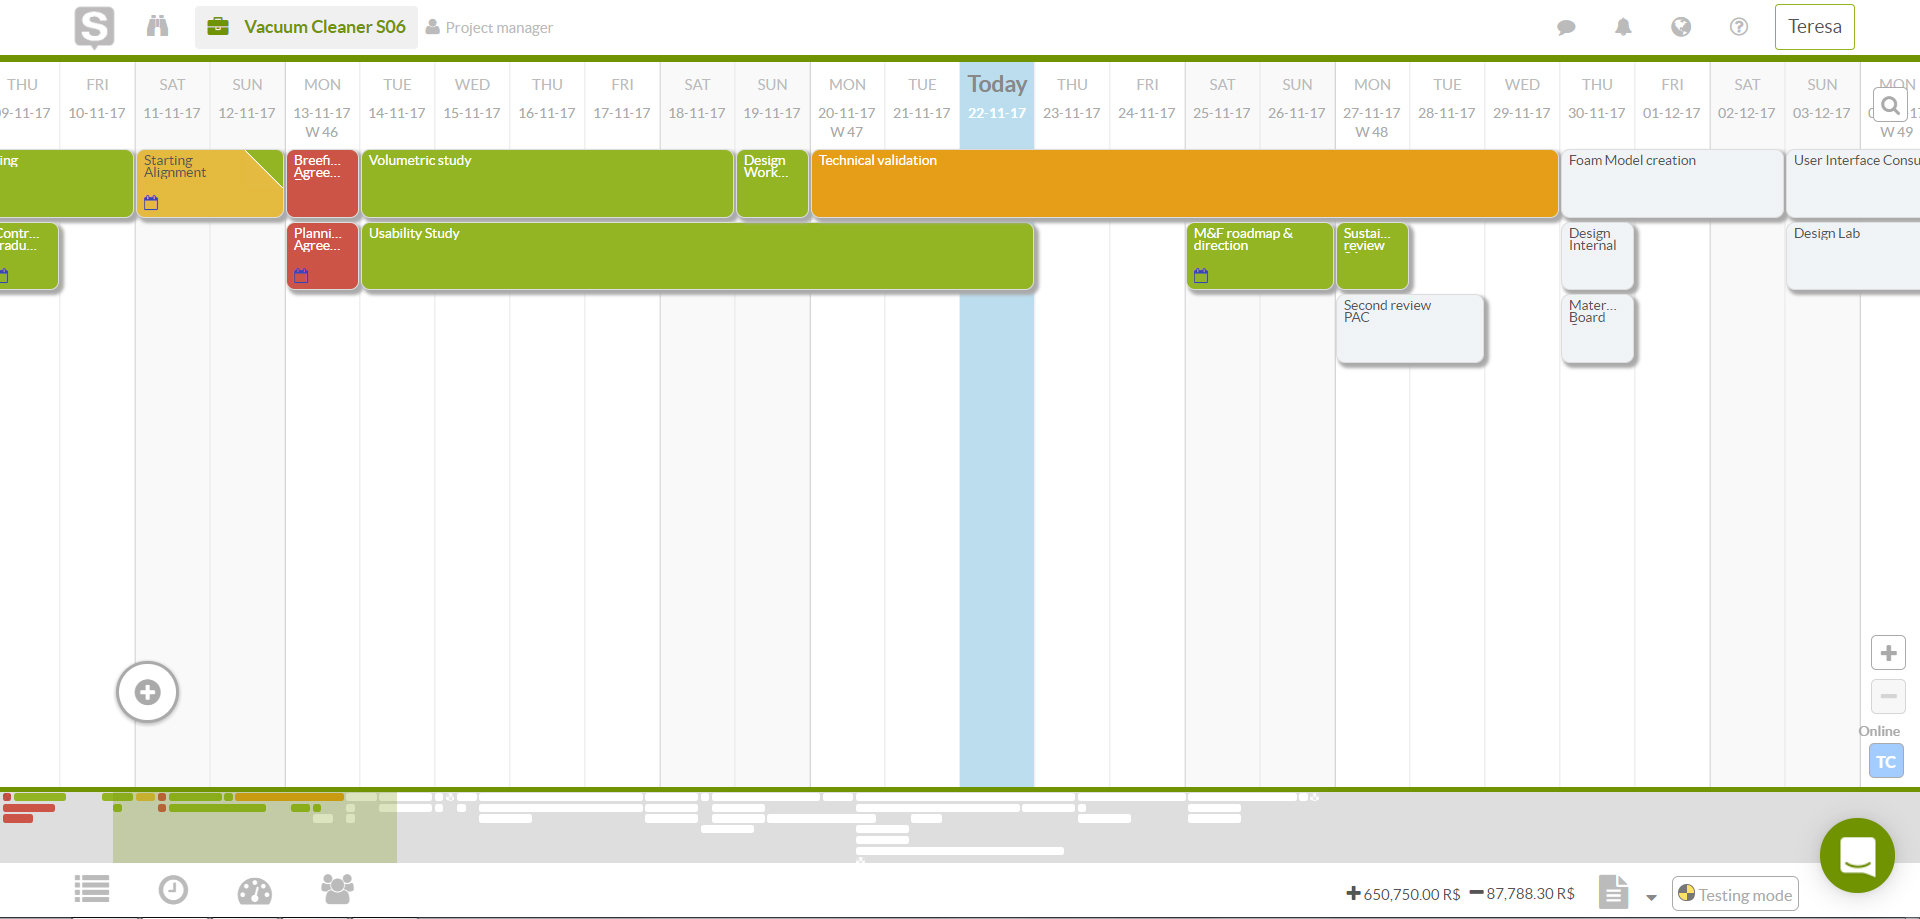Click the expenses 87,788.30 R$ value
Screen dimensions: 1920x919
pyautogui.click(x=1522, y=893)
